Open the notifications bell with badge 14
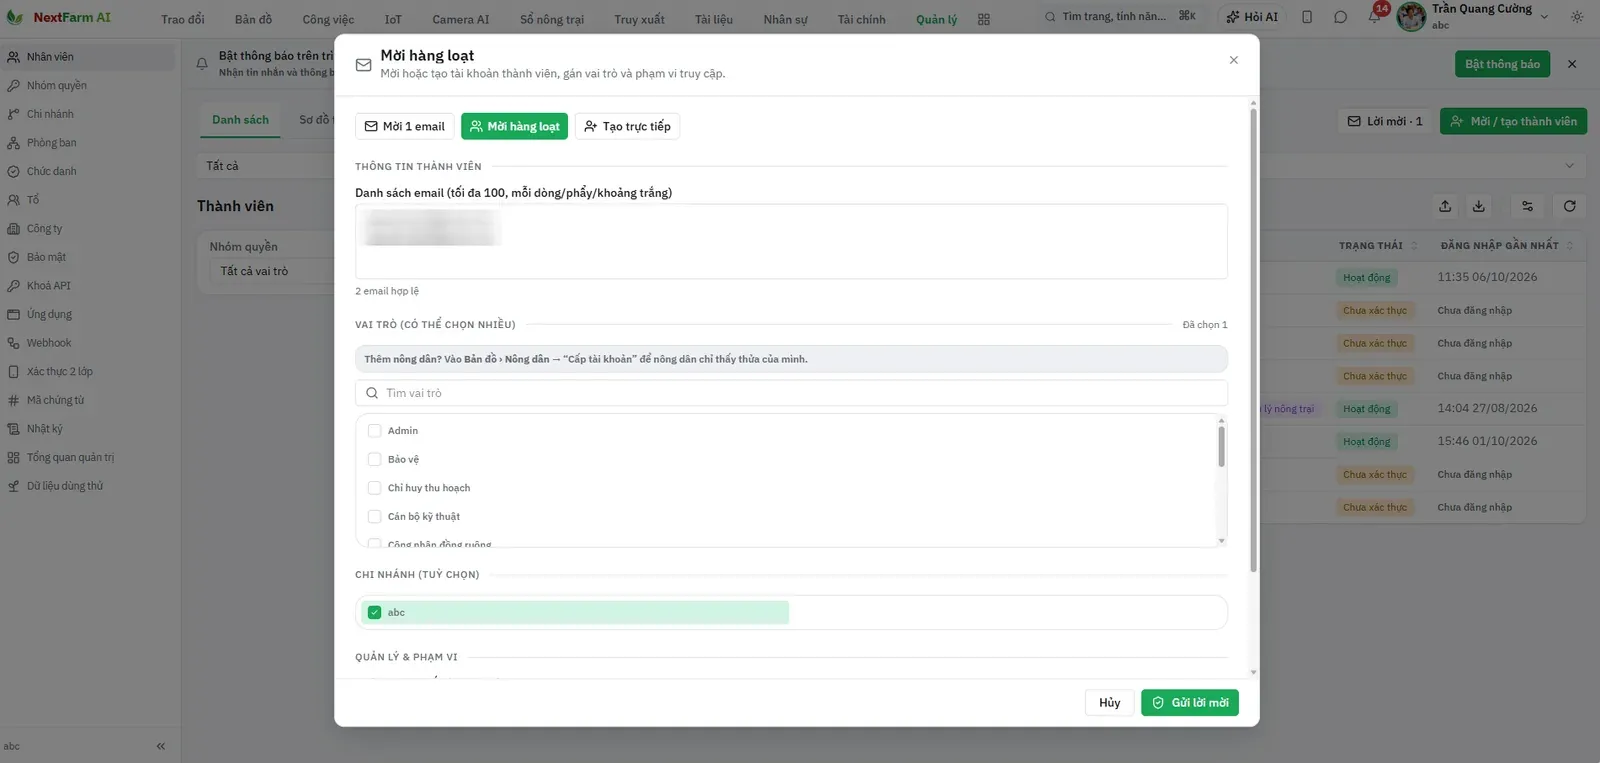Viewport: 1600px width, 763px height. tap(1375, 16)
